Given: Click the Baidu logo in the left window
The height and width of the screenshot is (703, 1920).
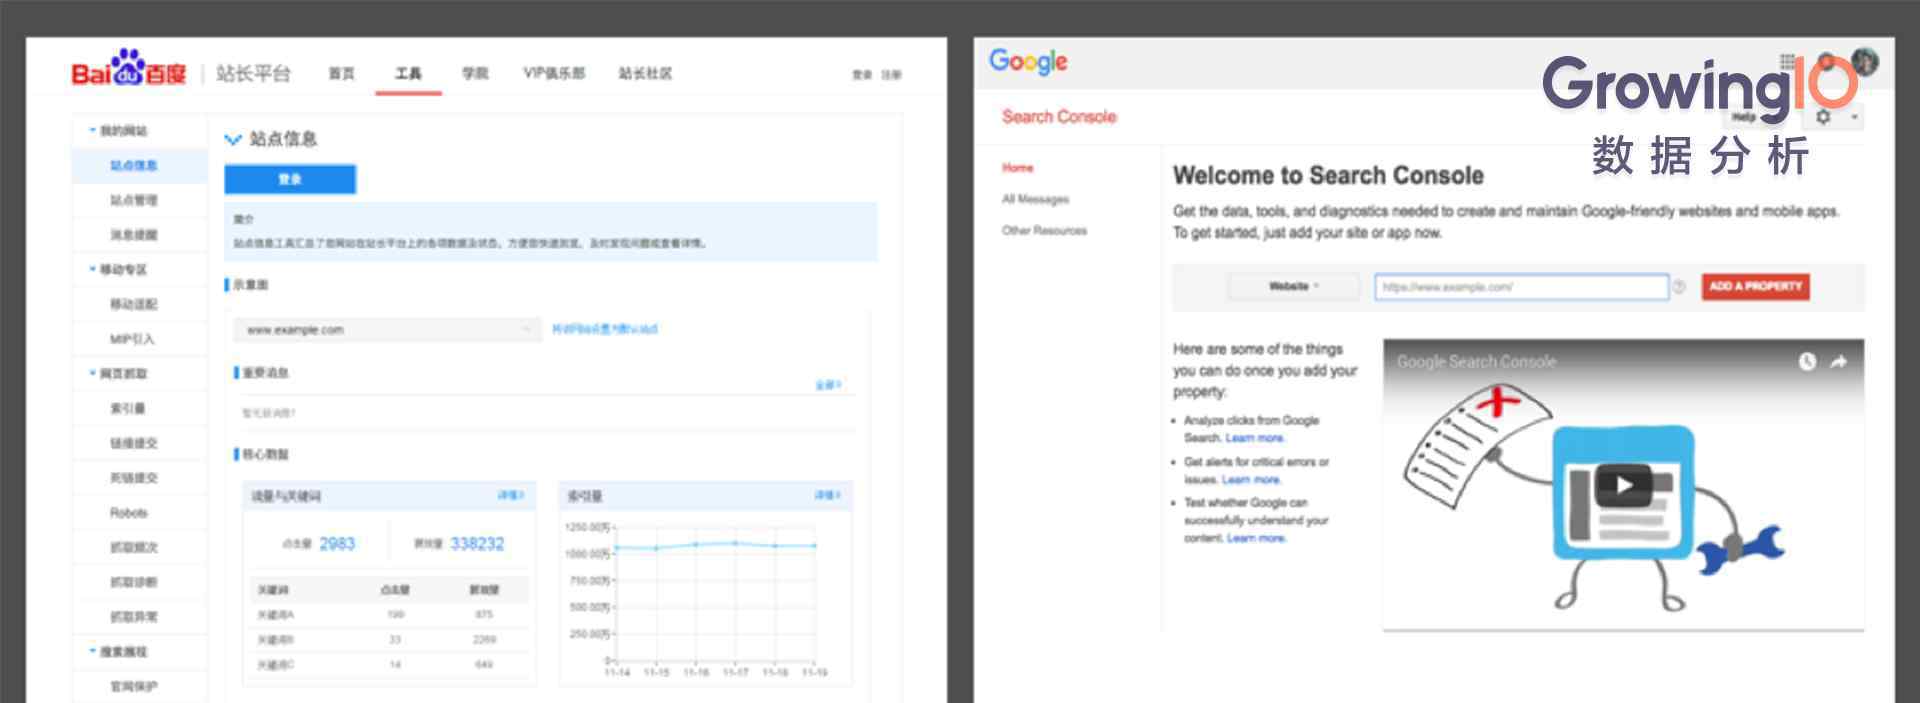Looking at the screenshot, I should (128, 69).
